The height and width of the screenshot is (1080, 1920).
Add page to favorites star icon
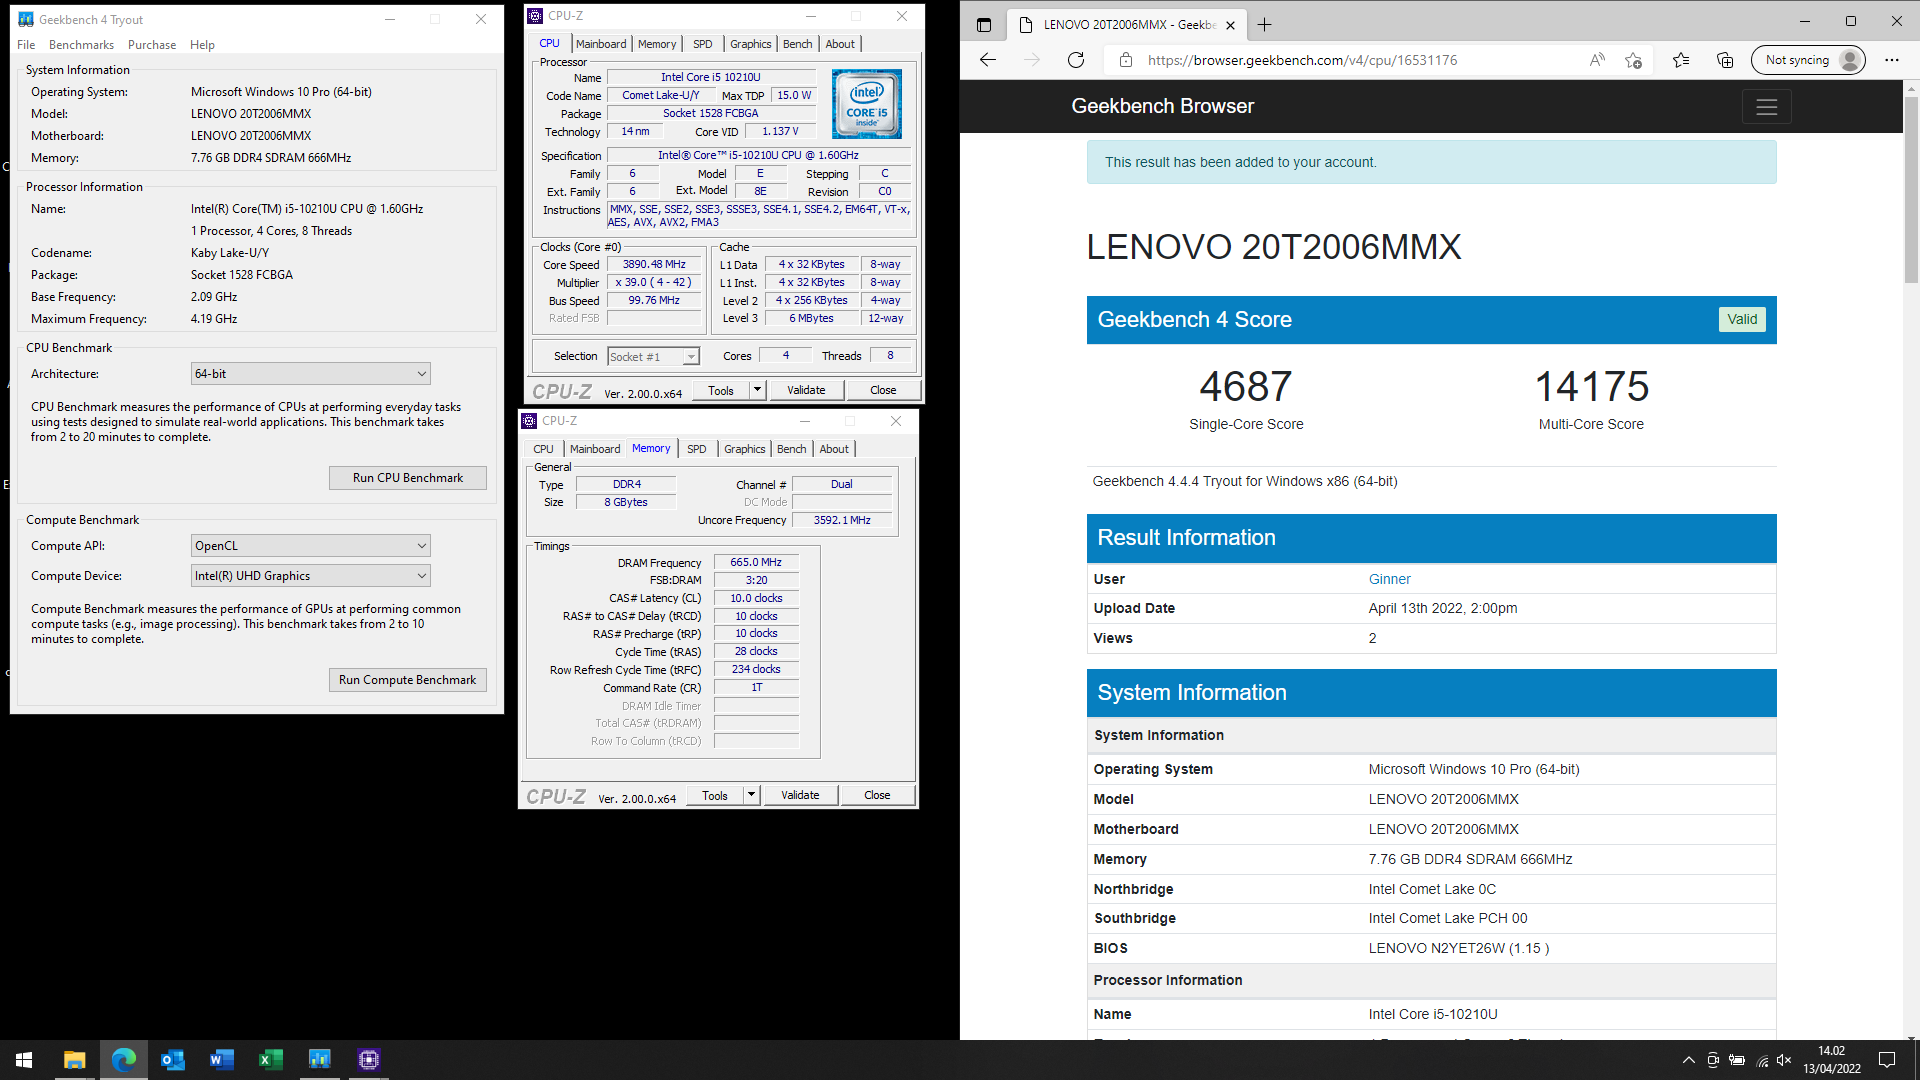tap(1634, 60)
